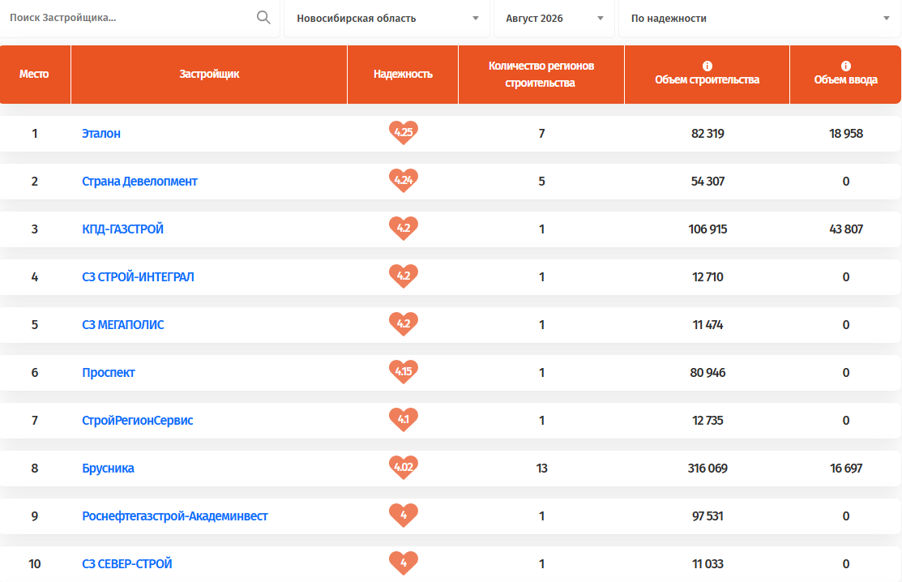Open the СтройРегионСервис link
The image size is (902, 582).
coord(137,420)
